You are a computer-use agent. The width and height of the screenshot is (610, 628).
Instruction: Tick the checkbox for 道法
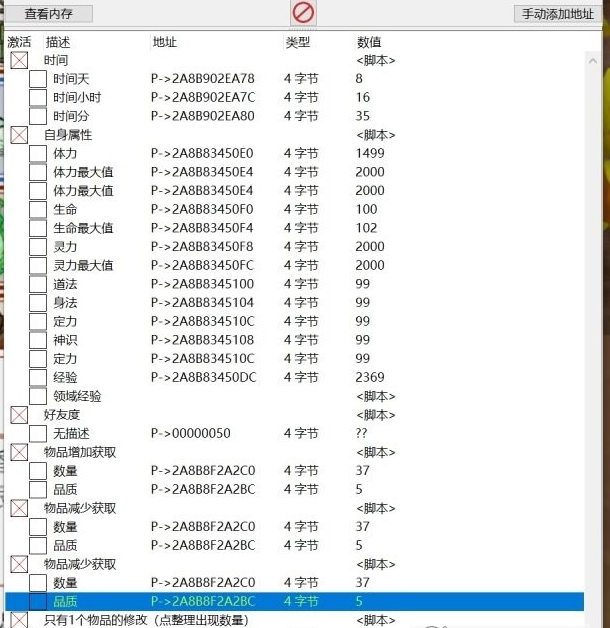38,284
